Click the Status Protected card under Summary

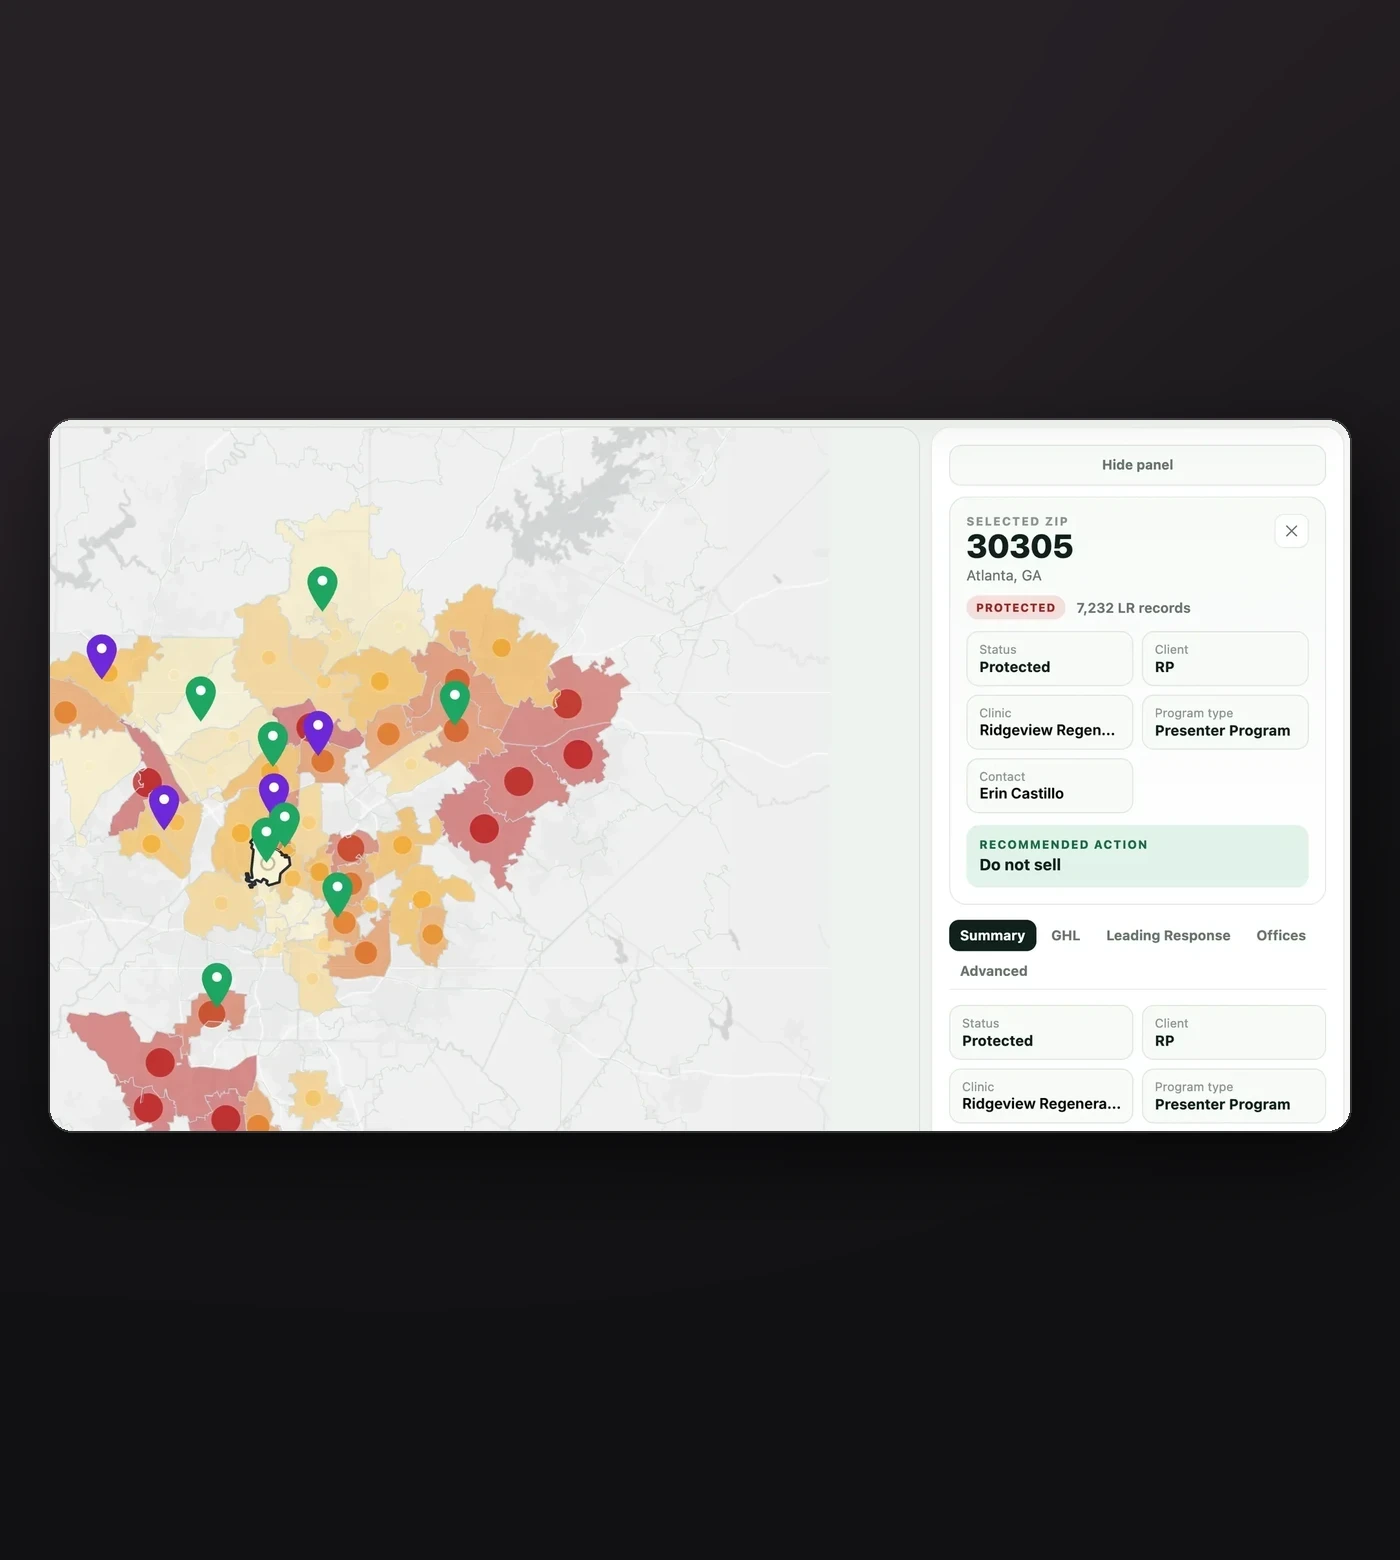[1041, 1032]
